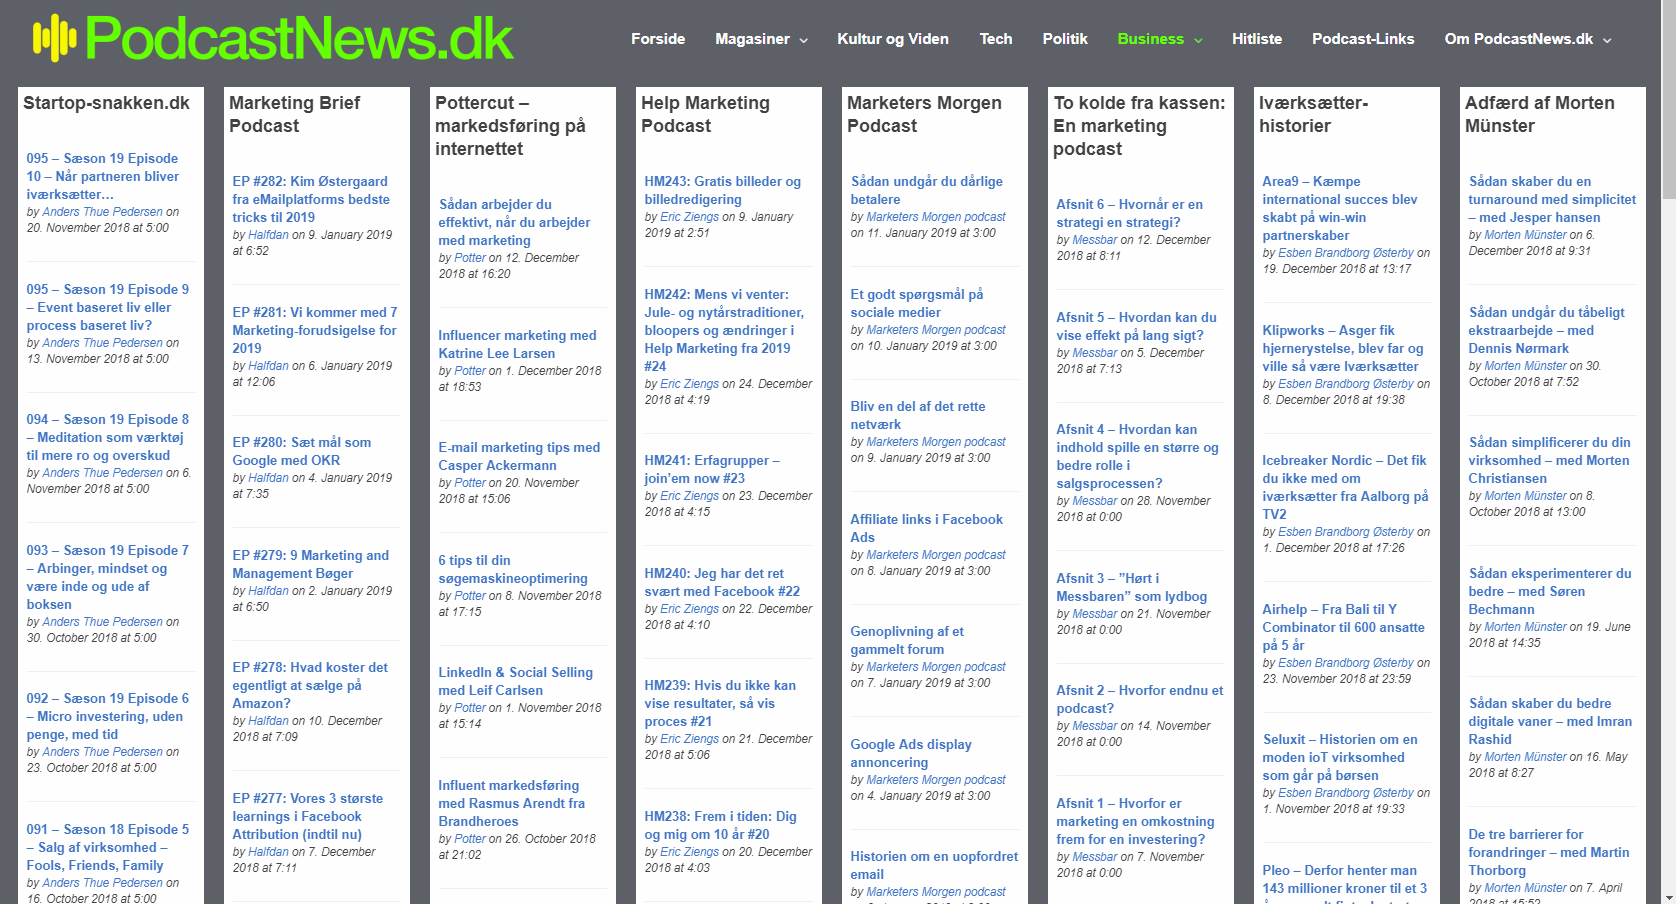
Task: Open Airhelp Fra Bali til Y Combinator episode
Action: (x=1343, y=627)
